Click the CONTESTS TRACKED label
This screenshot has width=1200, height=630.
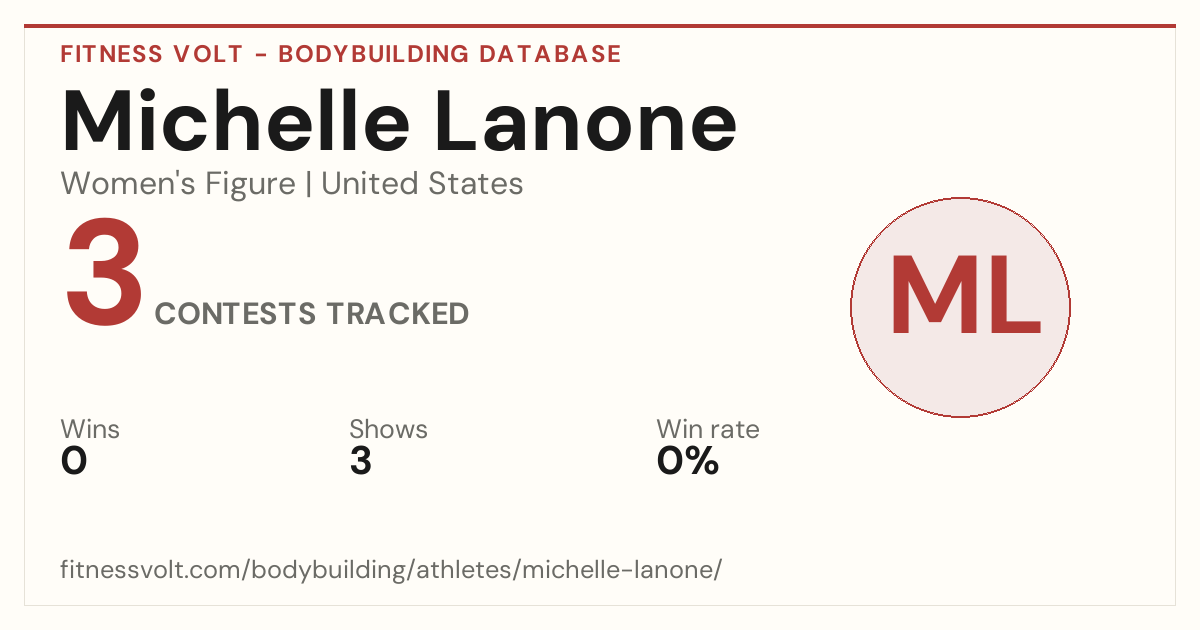[x=312, y=314]
